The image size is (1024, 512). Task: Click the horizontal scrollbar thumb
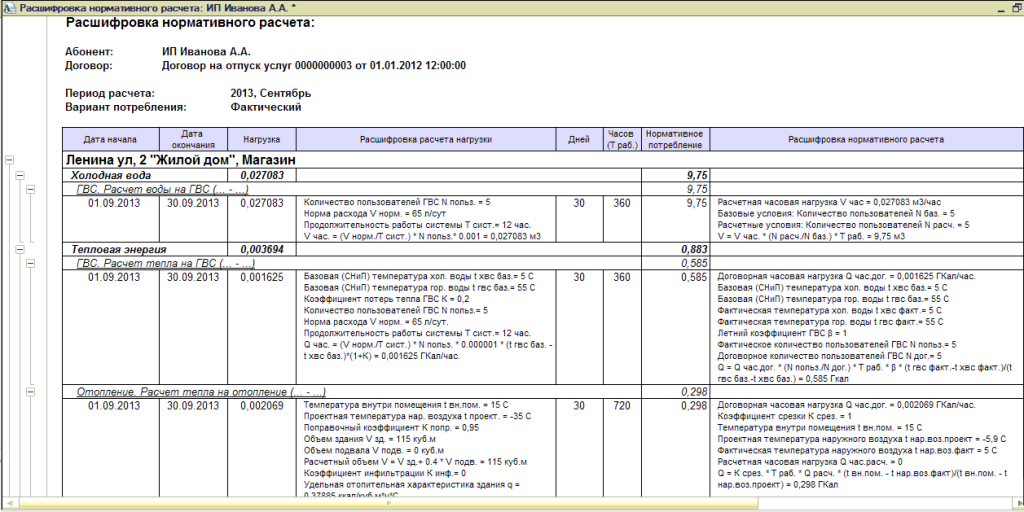click(389, 504)
